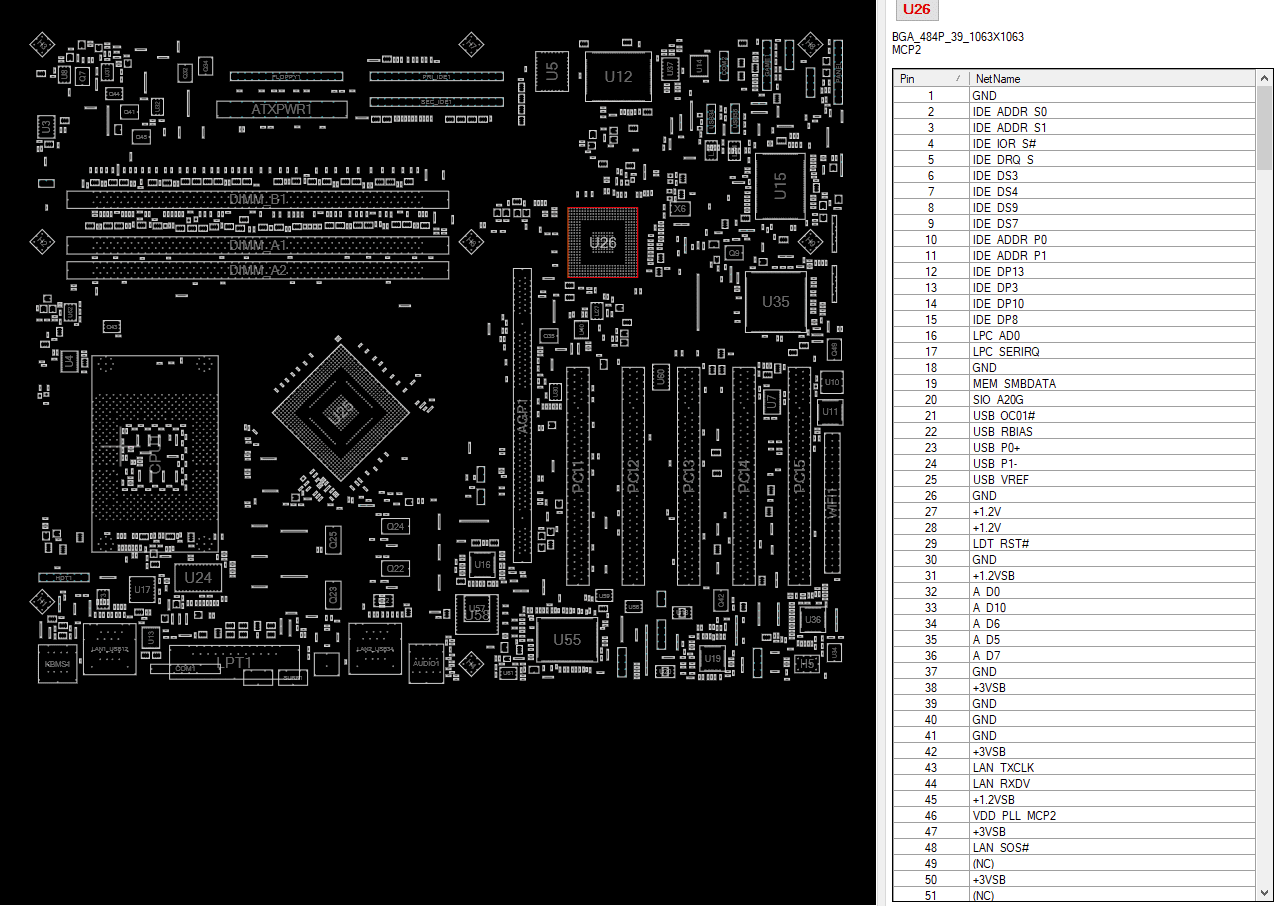Viewport: 1278px width, 906px height.
Task: Select the DIMM_B1 memory slot
Action: 258,199
